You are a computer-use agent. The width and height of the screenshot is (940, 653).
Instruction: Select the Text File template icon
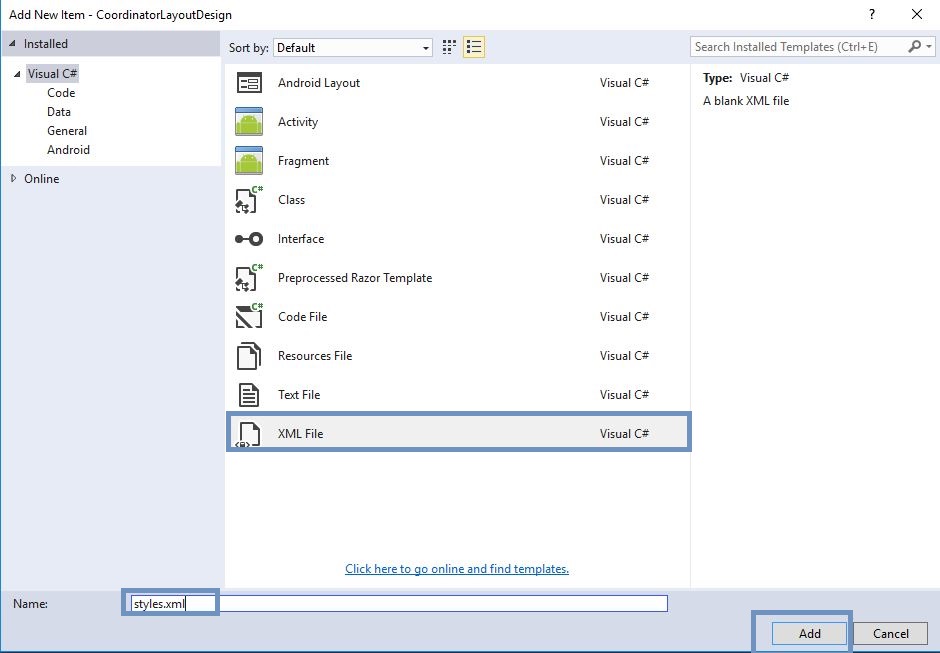[249, 395]
